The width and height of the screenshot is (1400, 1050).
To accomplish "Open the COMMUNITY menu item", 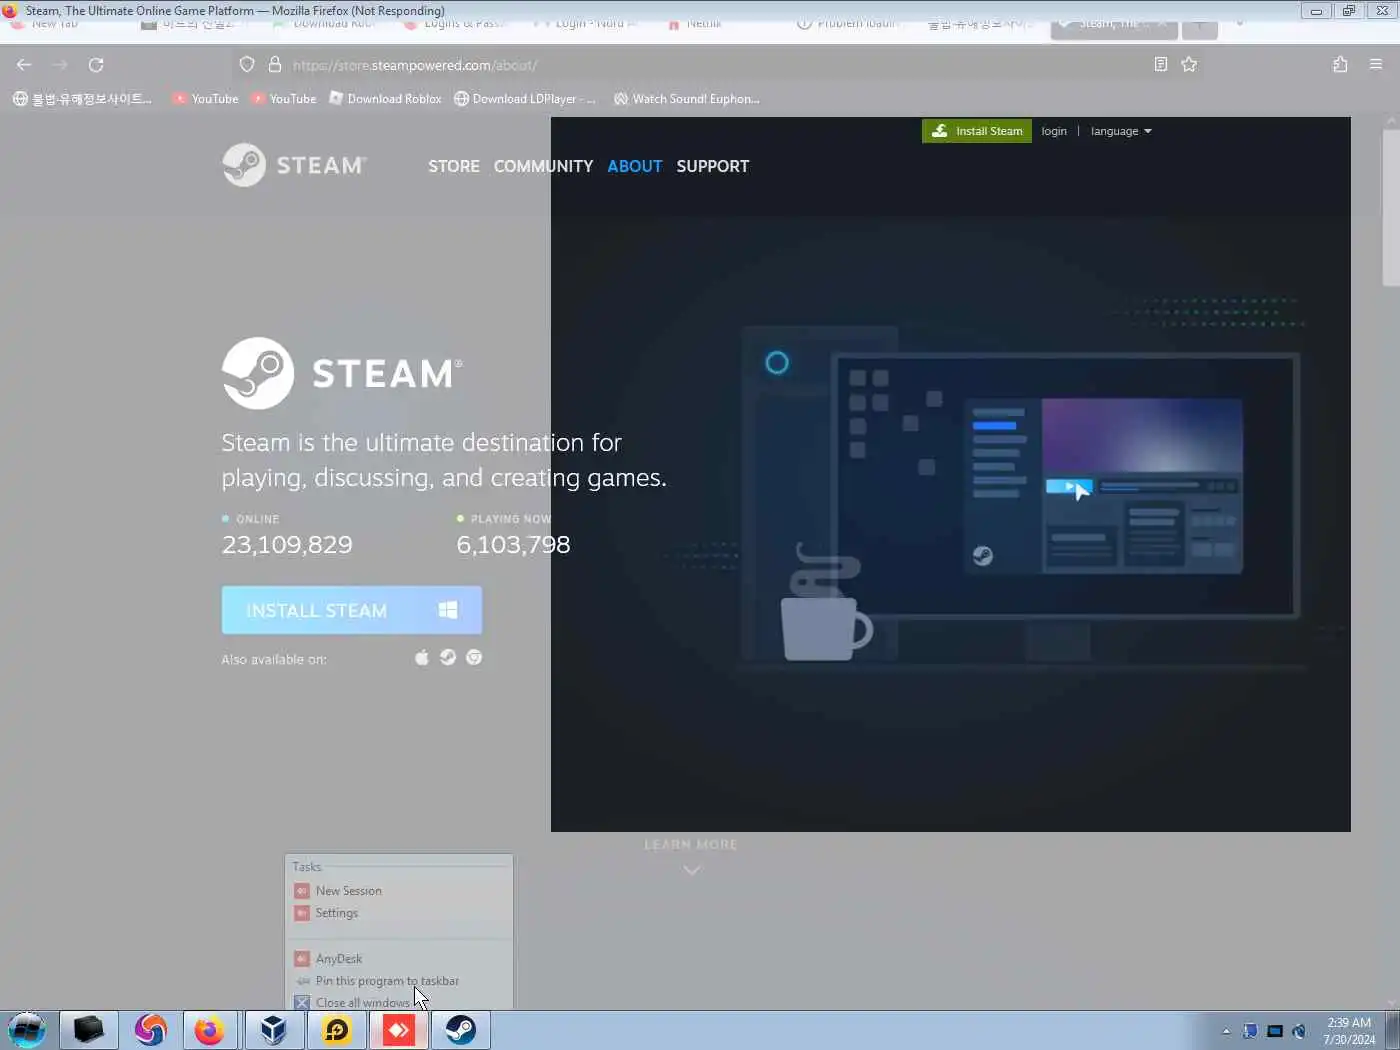I will click(543, 166).
